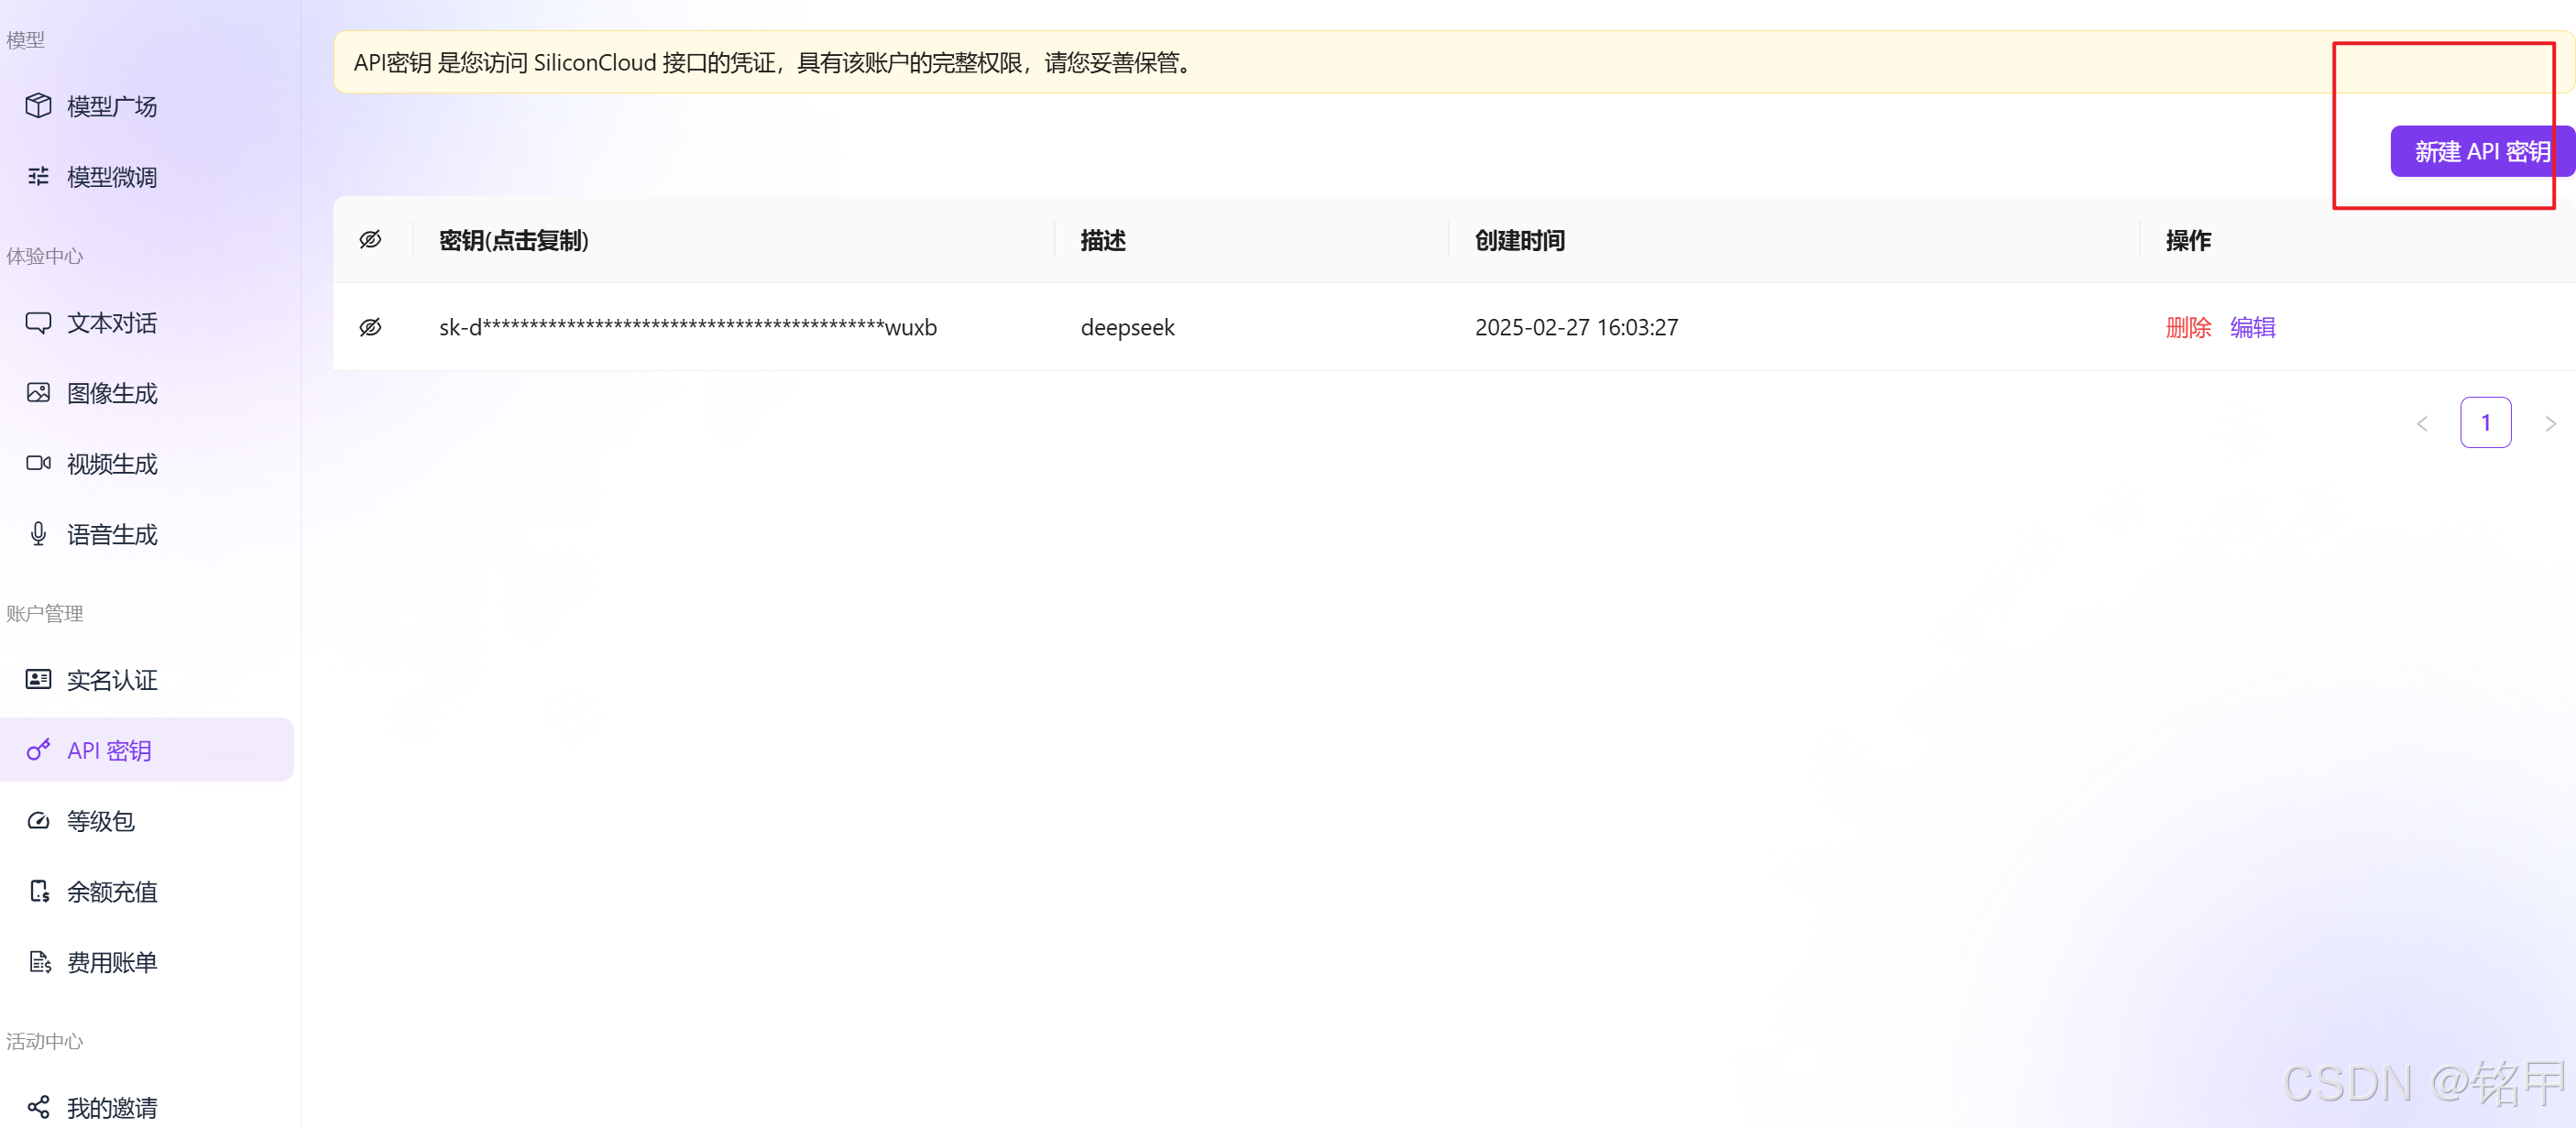The image size is (2576, 1128).
Task: Click 编辑 link for deepseek key
Action: click(2252, 328)
